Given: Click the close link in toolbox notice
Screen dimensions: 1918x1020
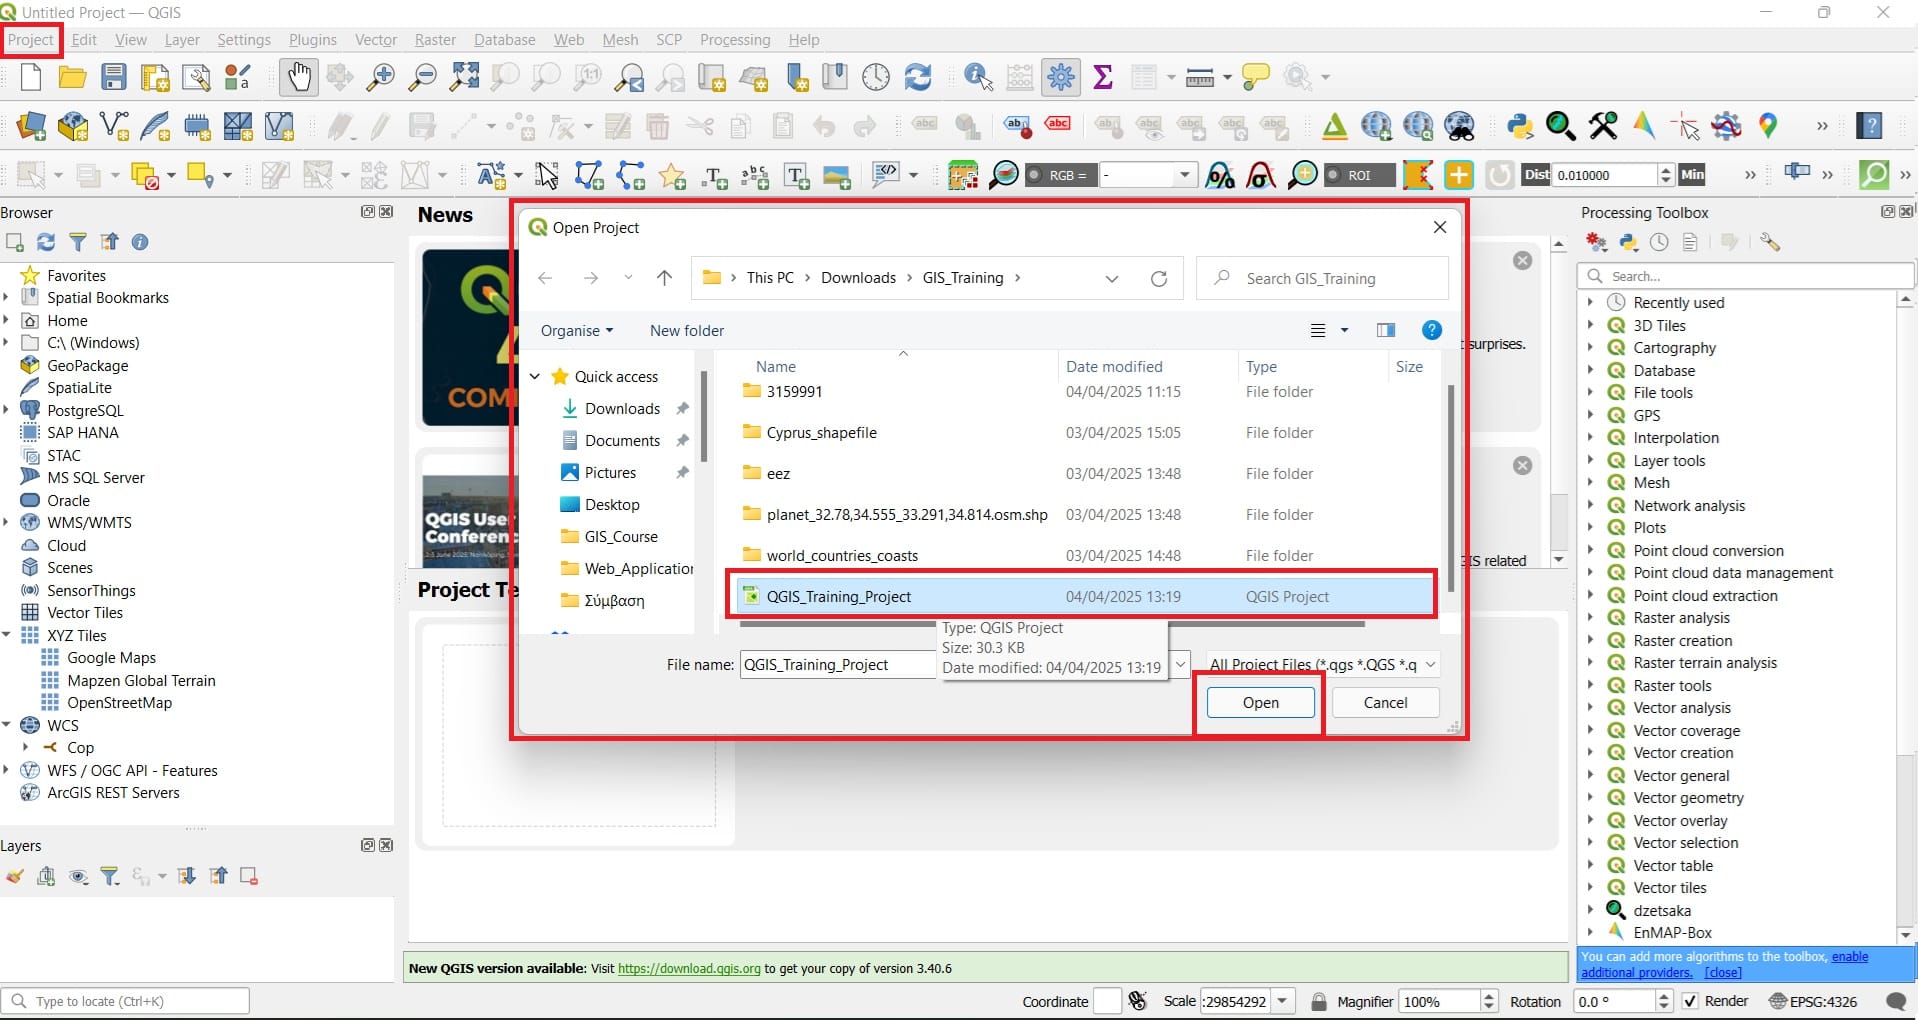Looking at the screenshot, I should (x=1723, y=973).
